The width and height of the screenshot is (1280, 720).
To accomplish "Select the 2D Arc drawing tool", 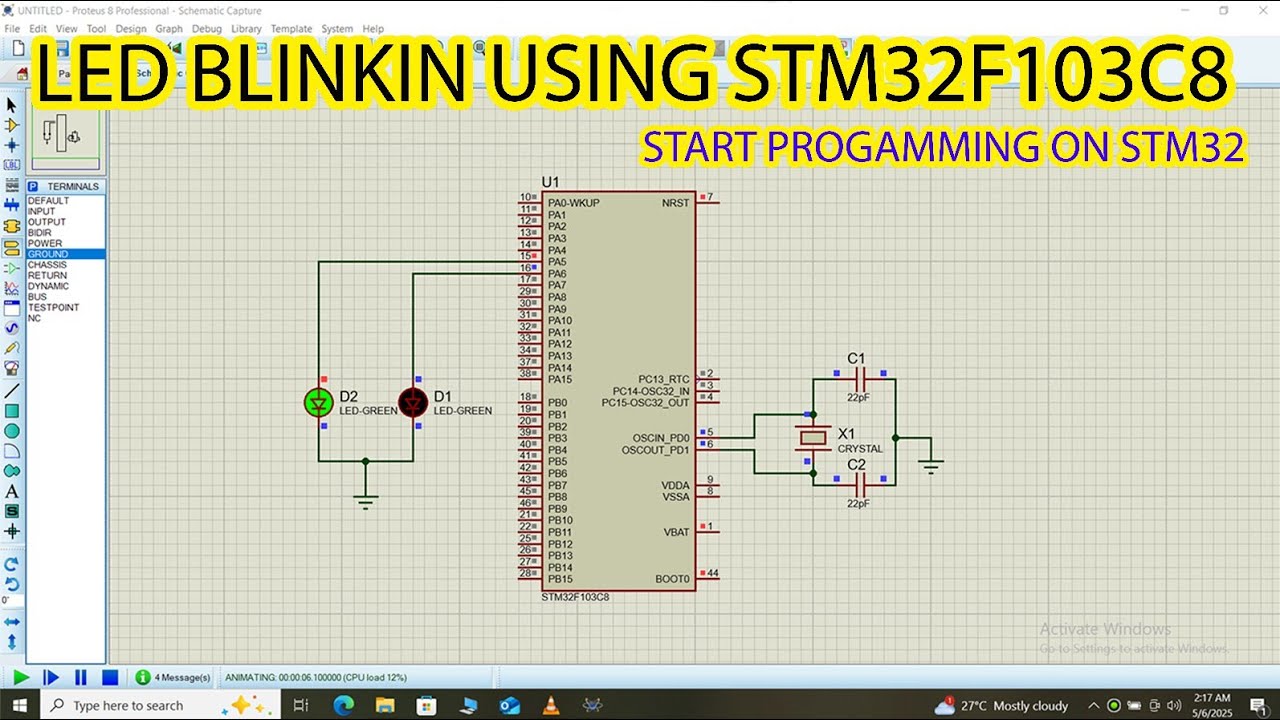I will (12, 450).
